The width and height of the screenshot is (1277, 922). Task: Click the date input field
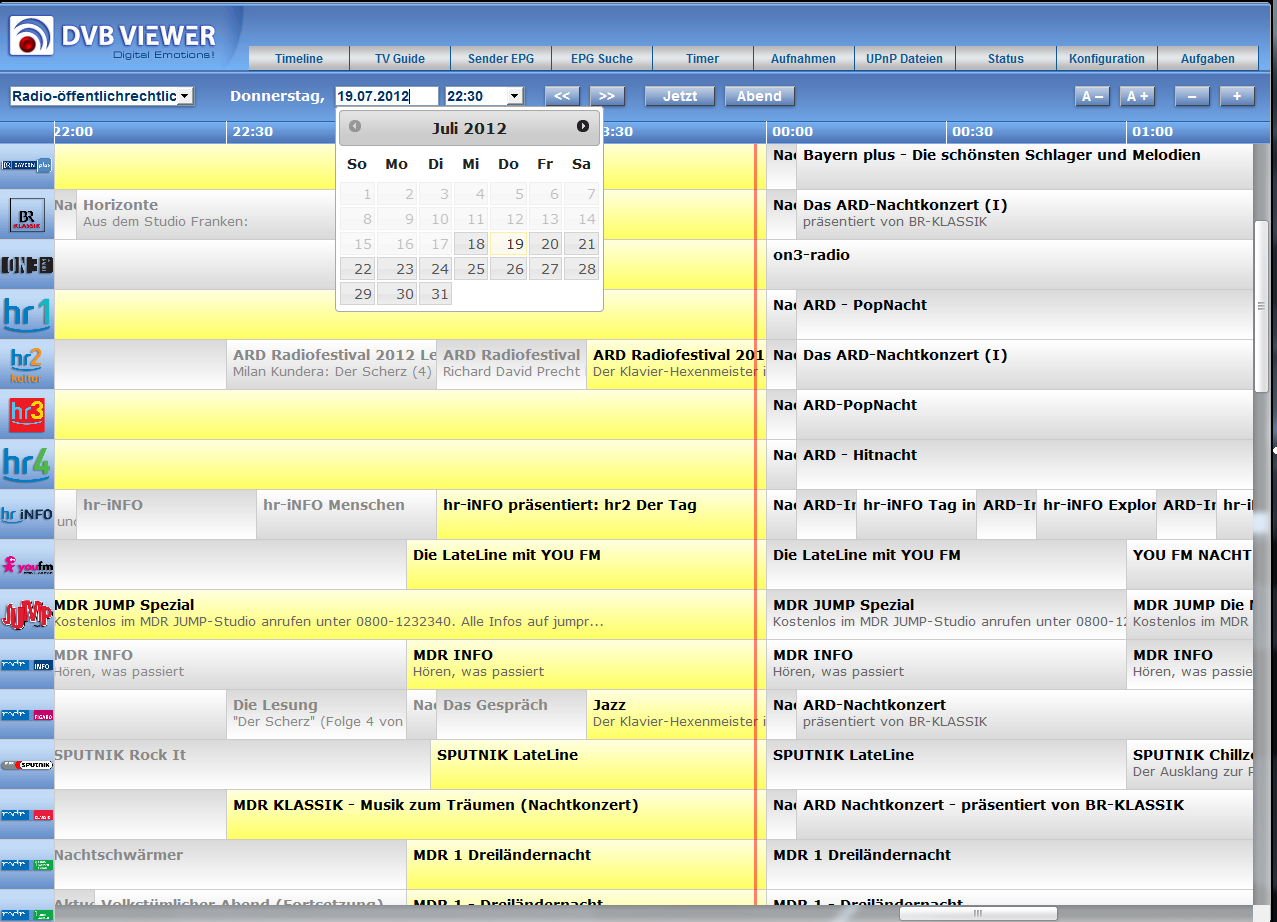[387, 96]
